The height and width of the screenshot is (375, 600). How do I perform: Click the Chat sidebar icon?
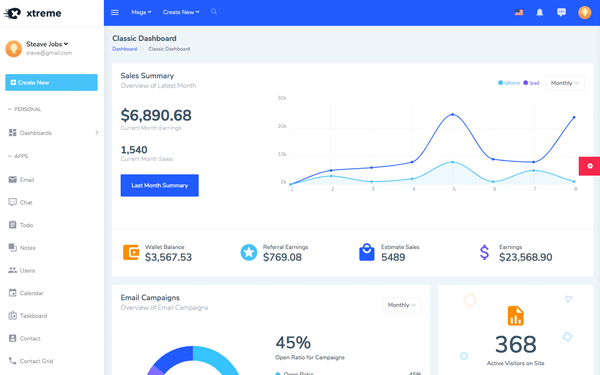point(13,202)
